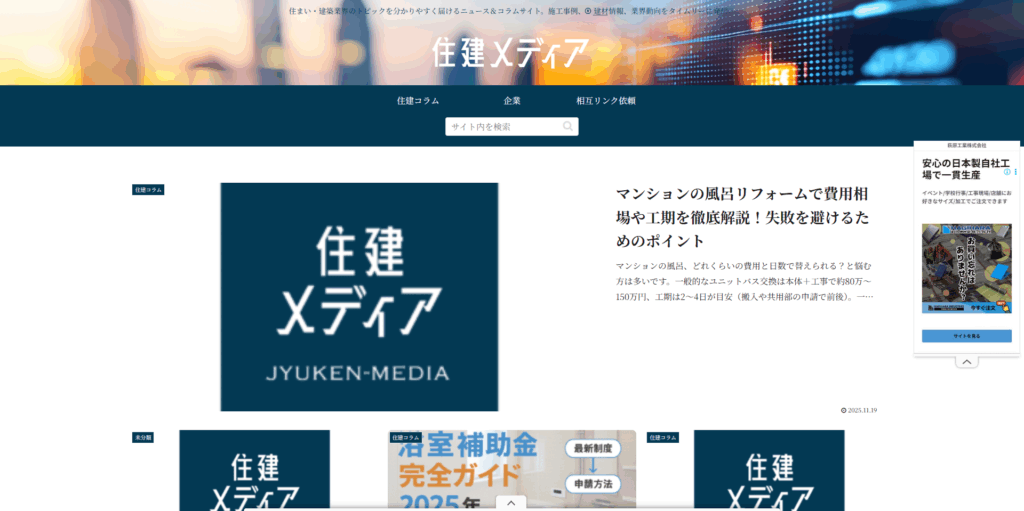The height and width of the screenshot is (511, 1024).
Task: Open the large JYUKEN-MEDIA featured thumbnail
Action: (x=359, y=297)
